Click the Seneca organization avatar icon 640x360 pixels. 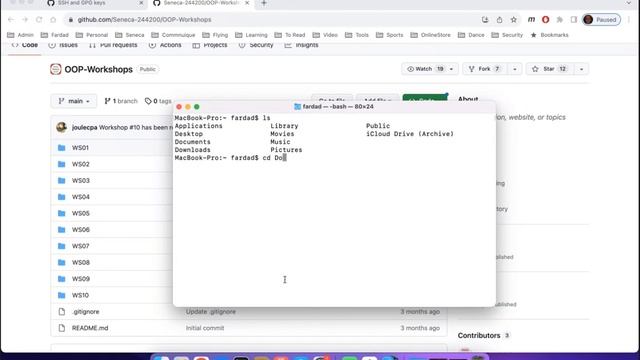pyautogui.click(x=56, y=69)
